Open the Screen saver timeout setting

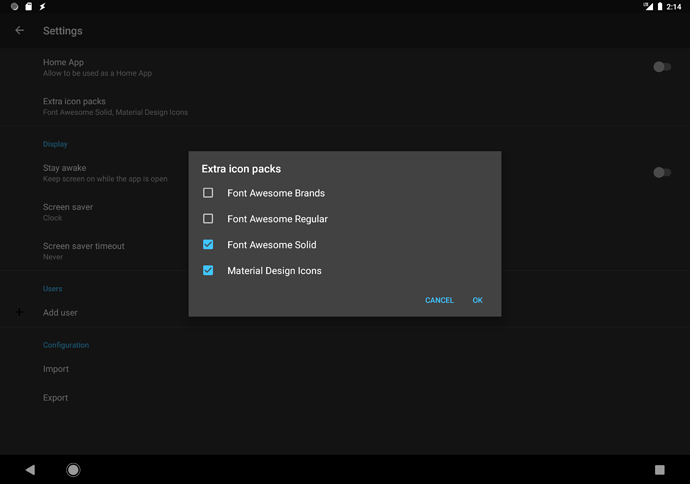pos(83,250)
